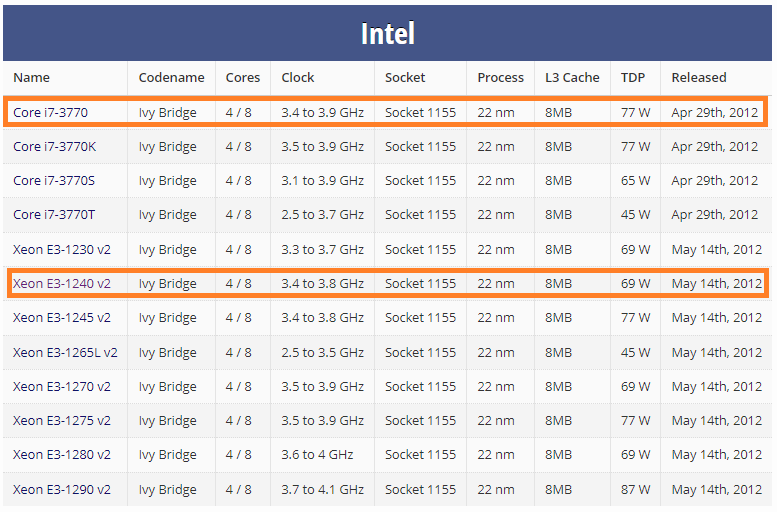Image resolution: width=782 pixels, height=512 pixels.
Task: Select Ivy Bridge in Core i7-3770S row
Action: click(x=168, y=180)
